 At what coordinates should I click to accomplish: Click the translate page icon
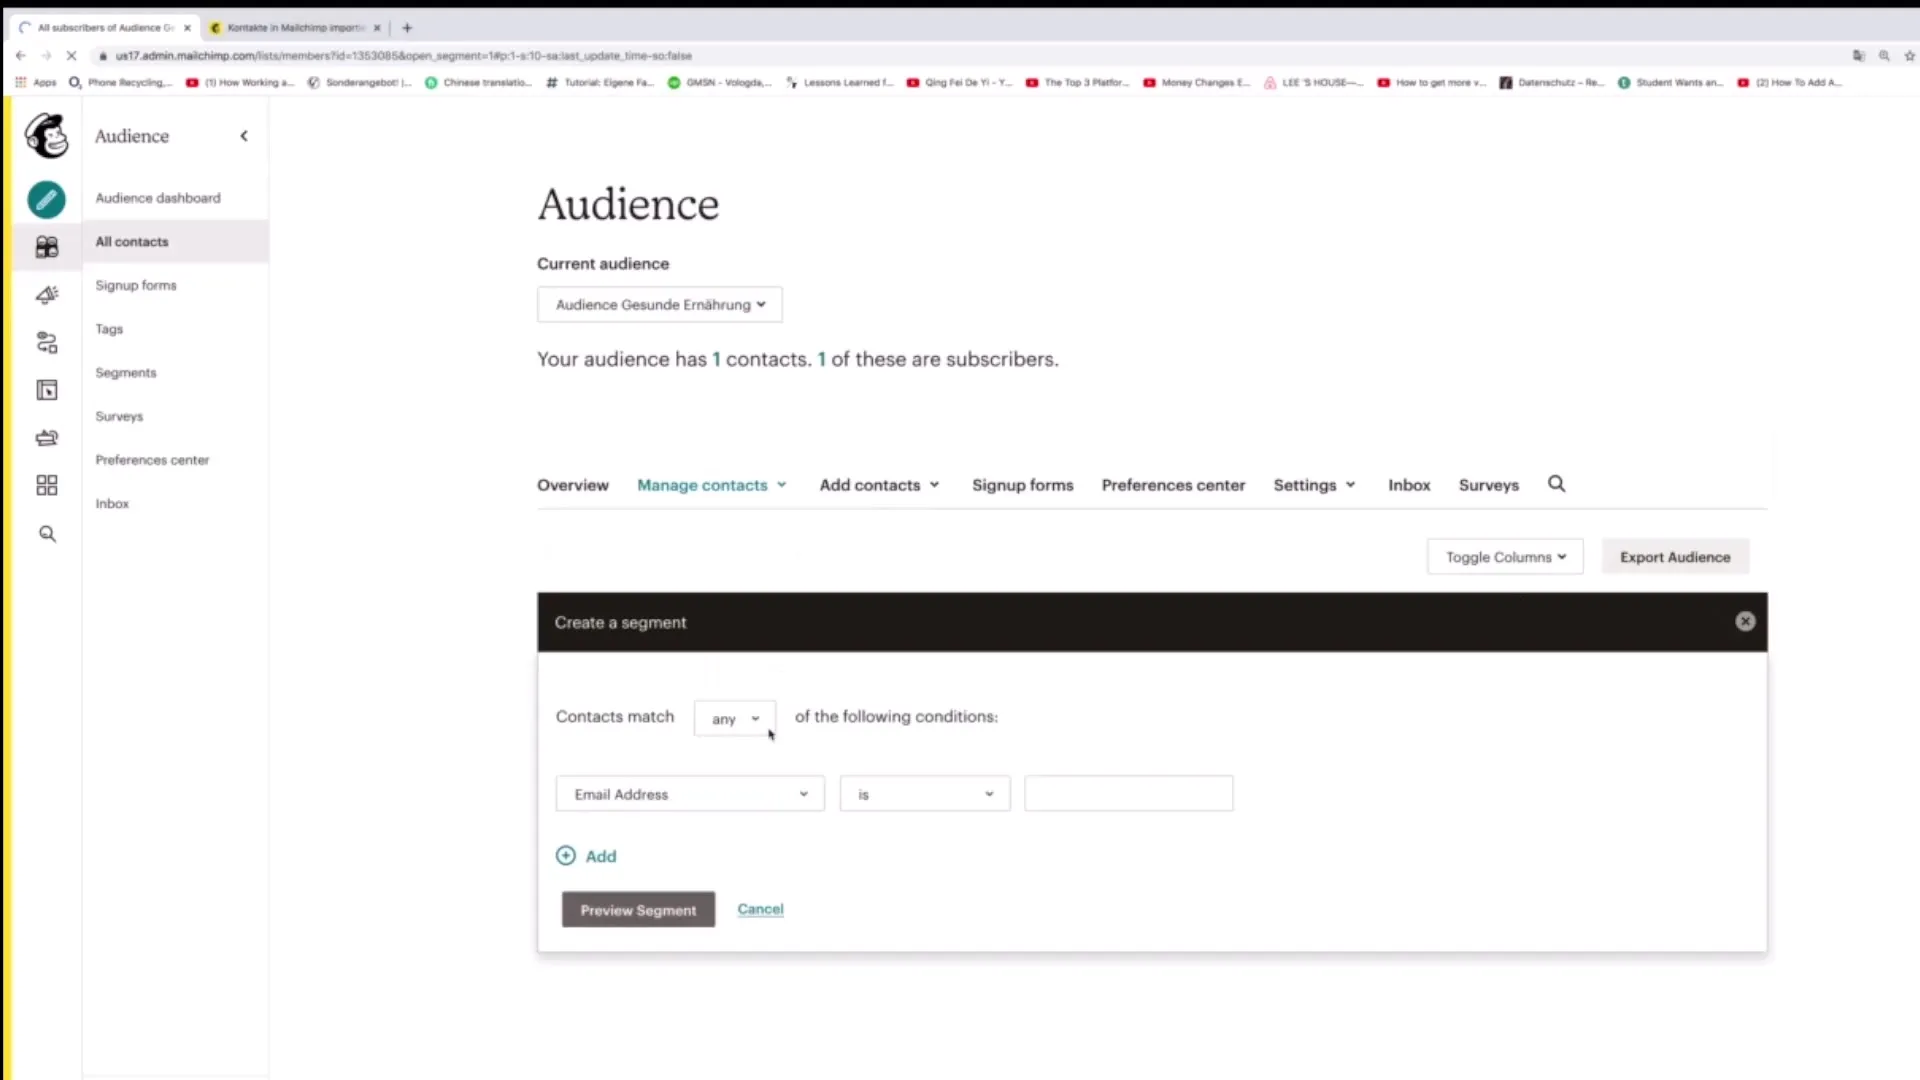(x=1858, y=56)
